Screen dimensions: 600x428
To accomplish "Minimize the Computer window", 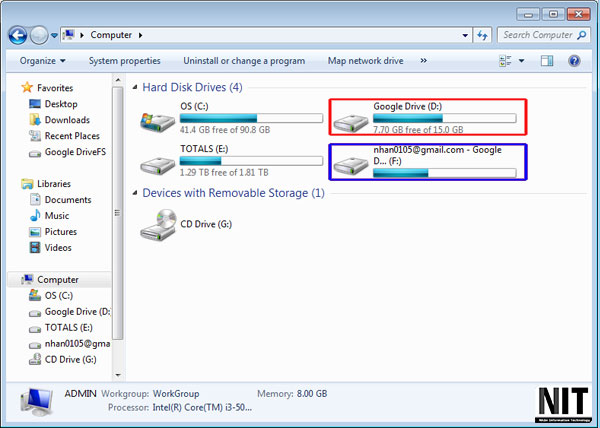I will (528, 15).
